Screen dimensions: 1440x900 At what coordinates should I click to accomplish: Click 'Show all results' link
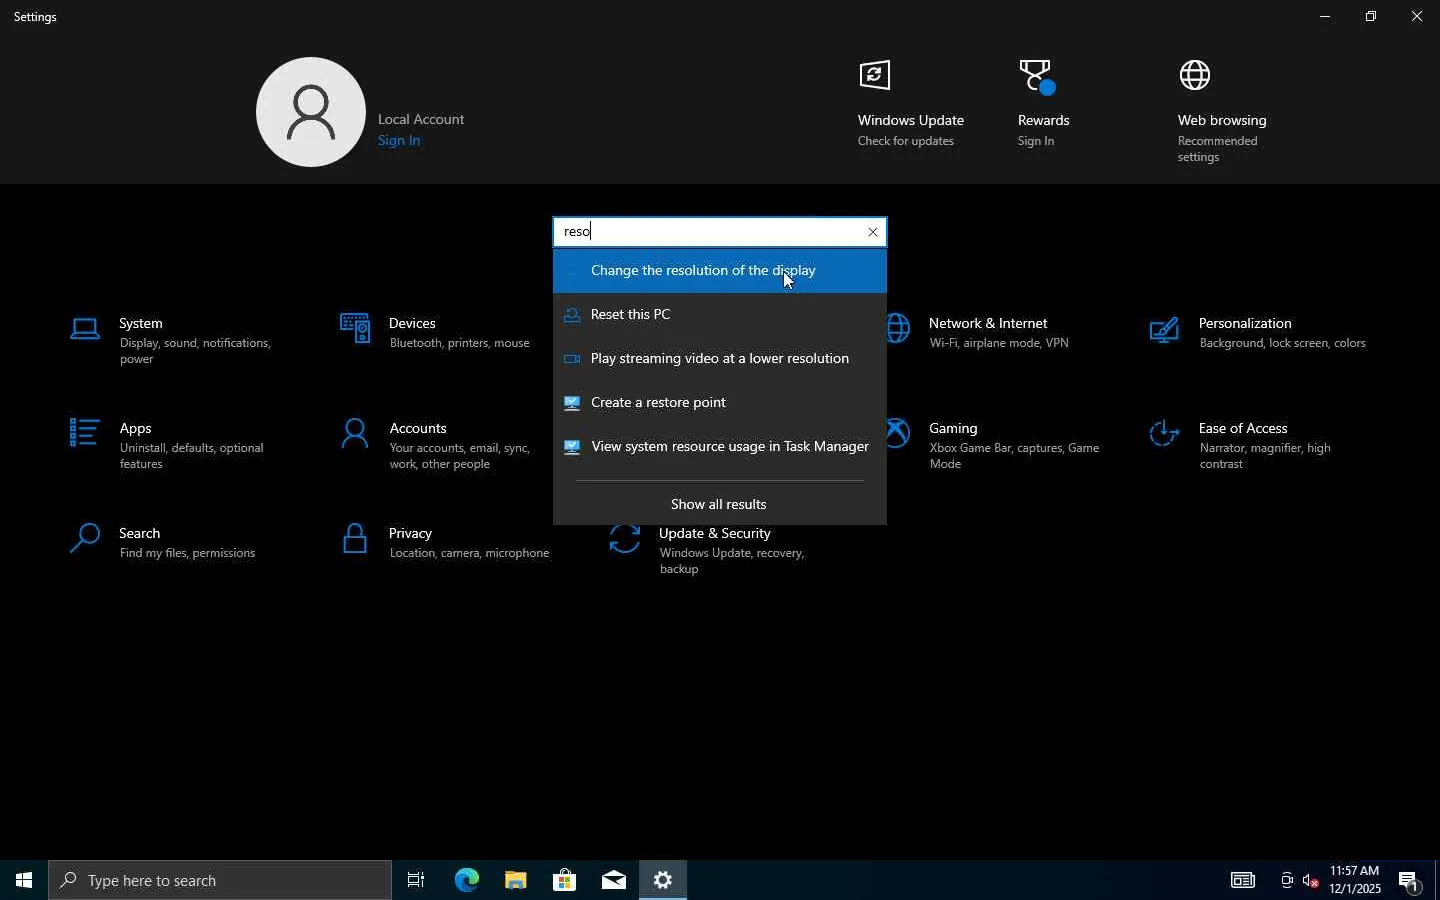click(719, 505)
